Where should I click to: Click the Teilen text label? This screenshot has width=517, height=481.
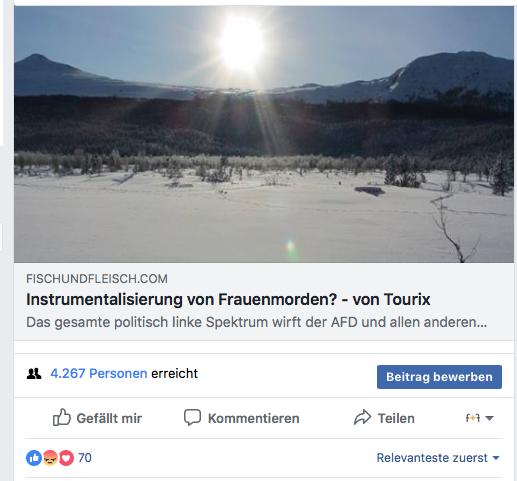(396, 418)
